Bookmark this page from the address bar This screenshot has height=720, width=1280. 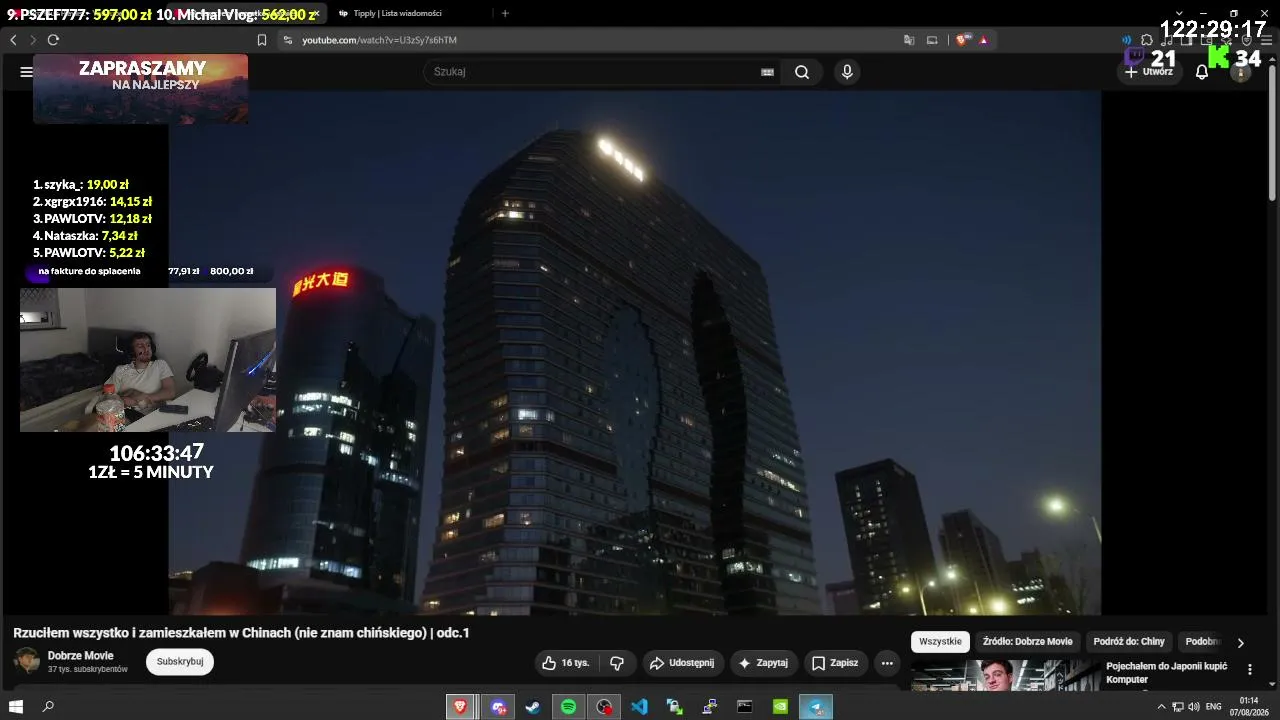[262, 40]
